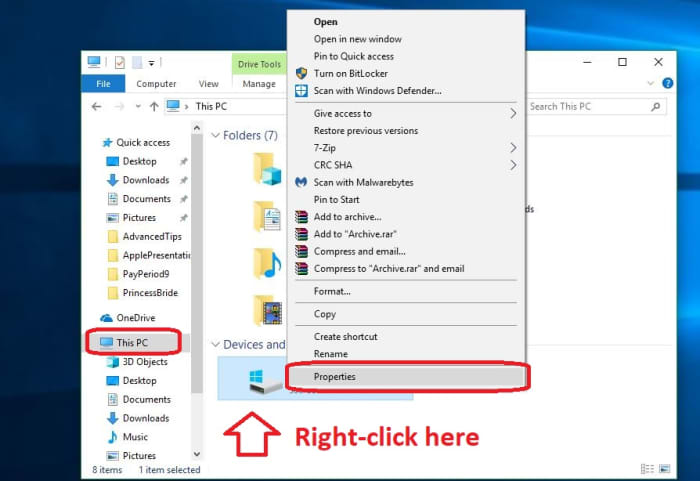This screenshot has height=481, width=700.
Task: Click the Music note icon in navigation pane
Action: click(x=113, y=437)
